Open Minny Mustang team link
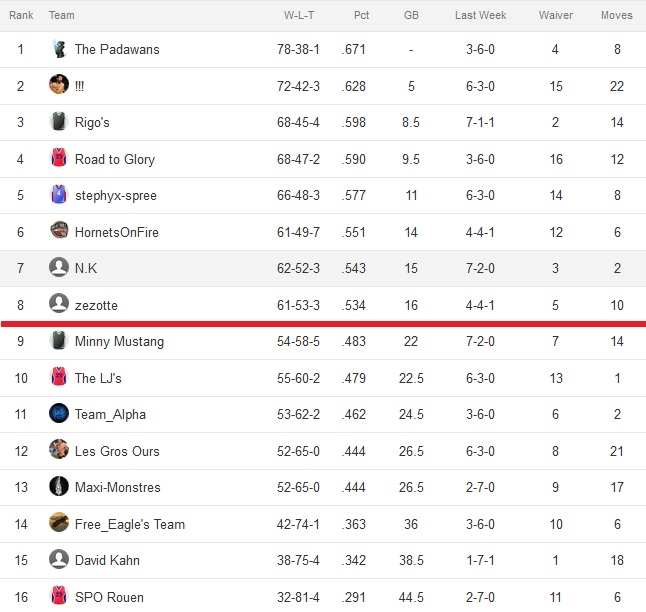This screenshot has width=646, height=612. point(119,342)
